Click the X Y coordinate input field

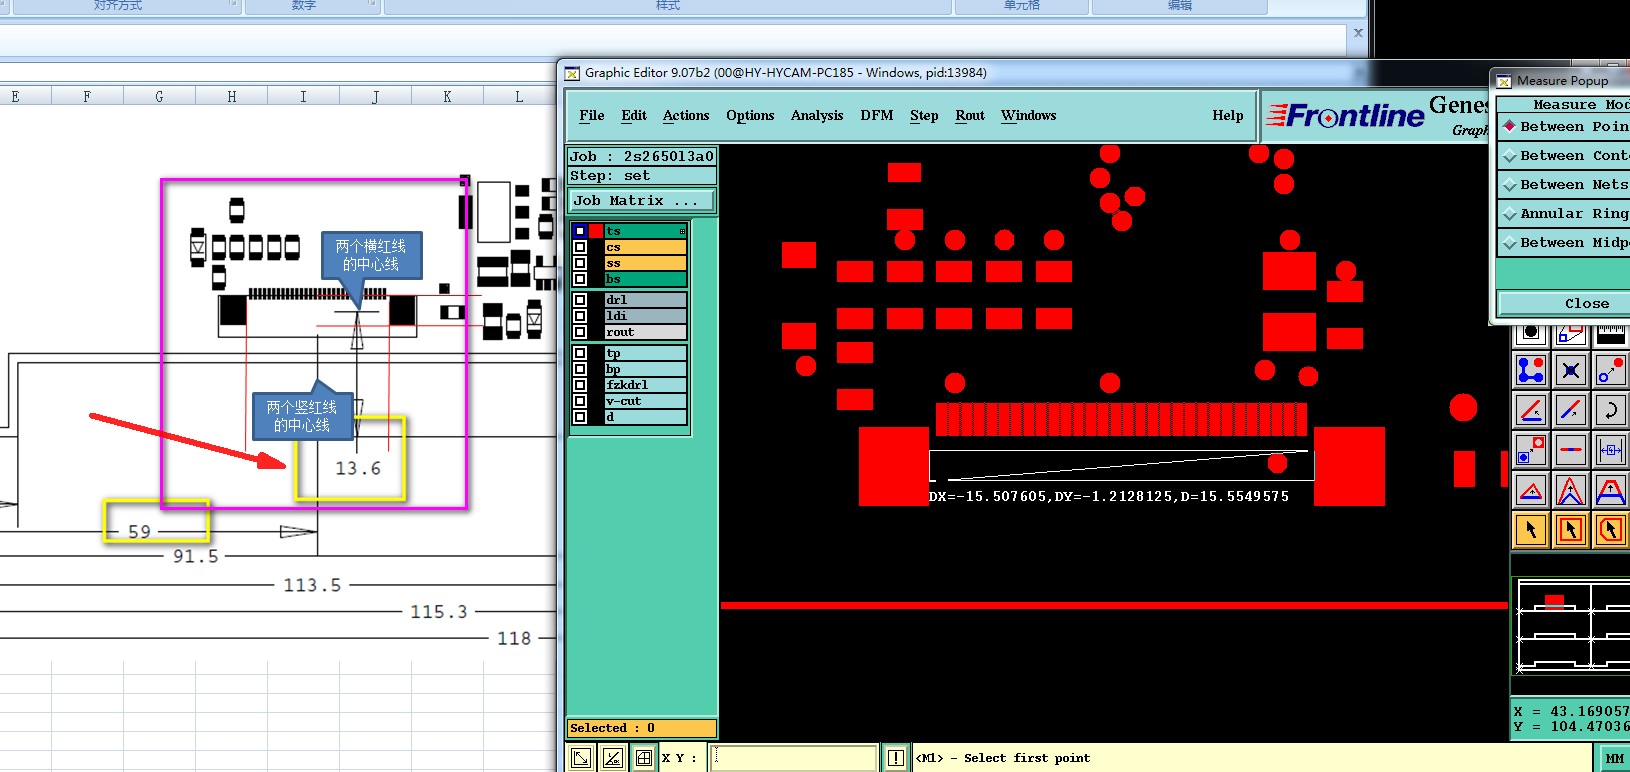(794, 758)
